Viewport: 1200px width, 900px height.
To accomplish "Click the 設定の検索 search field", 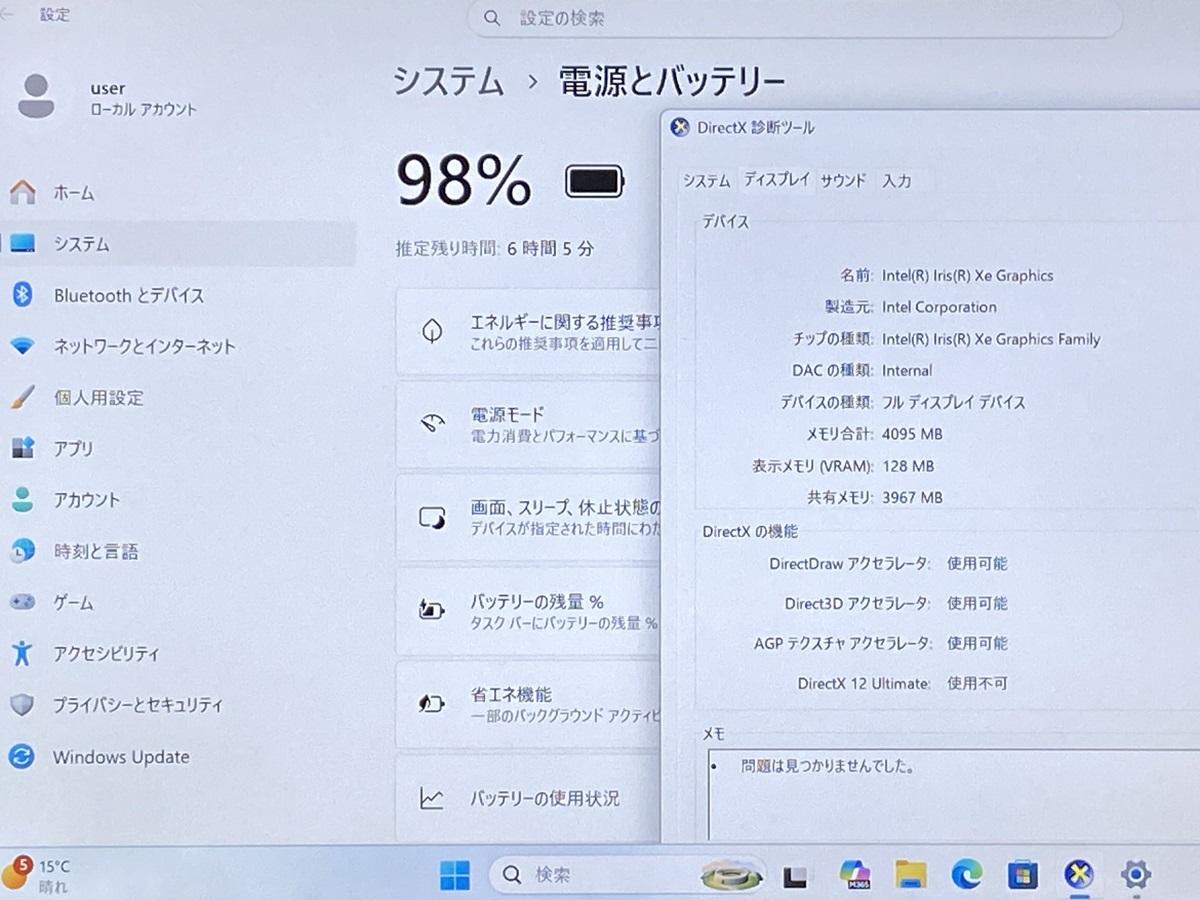I will pos(795,18).
